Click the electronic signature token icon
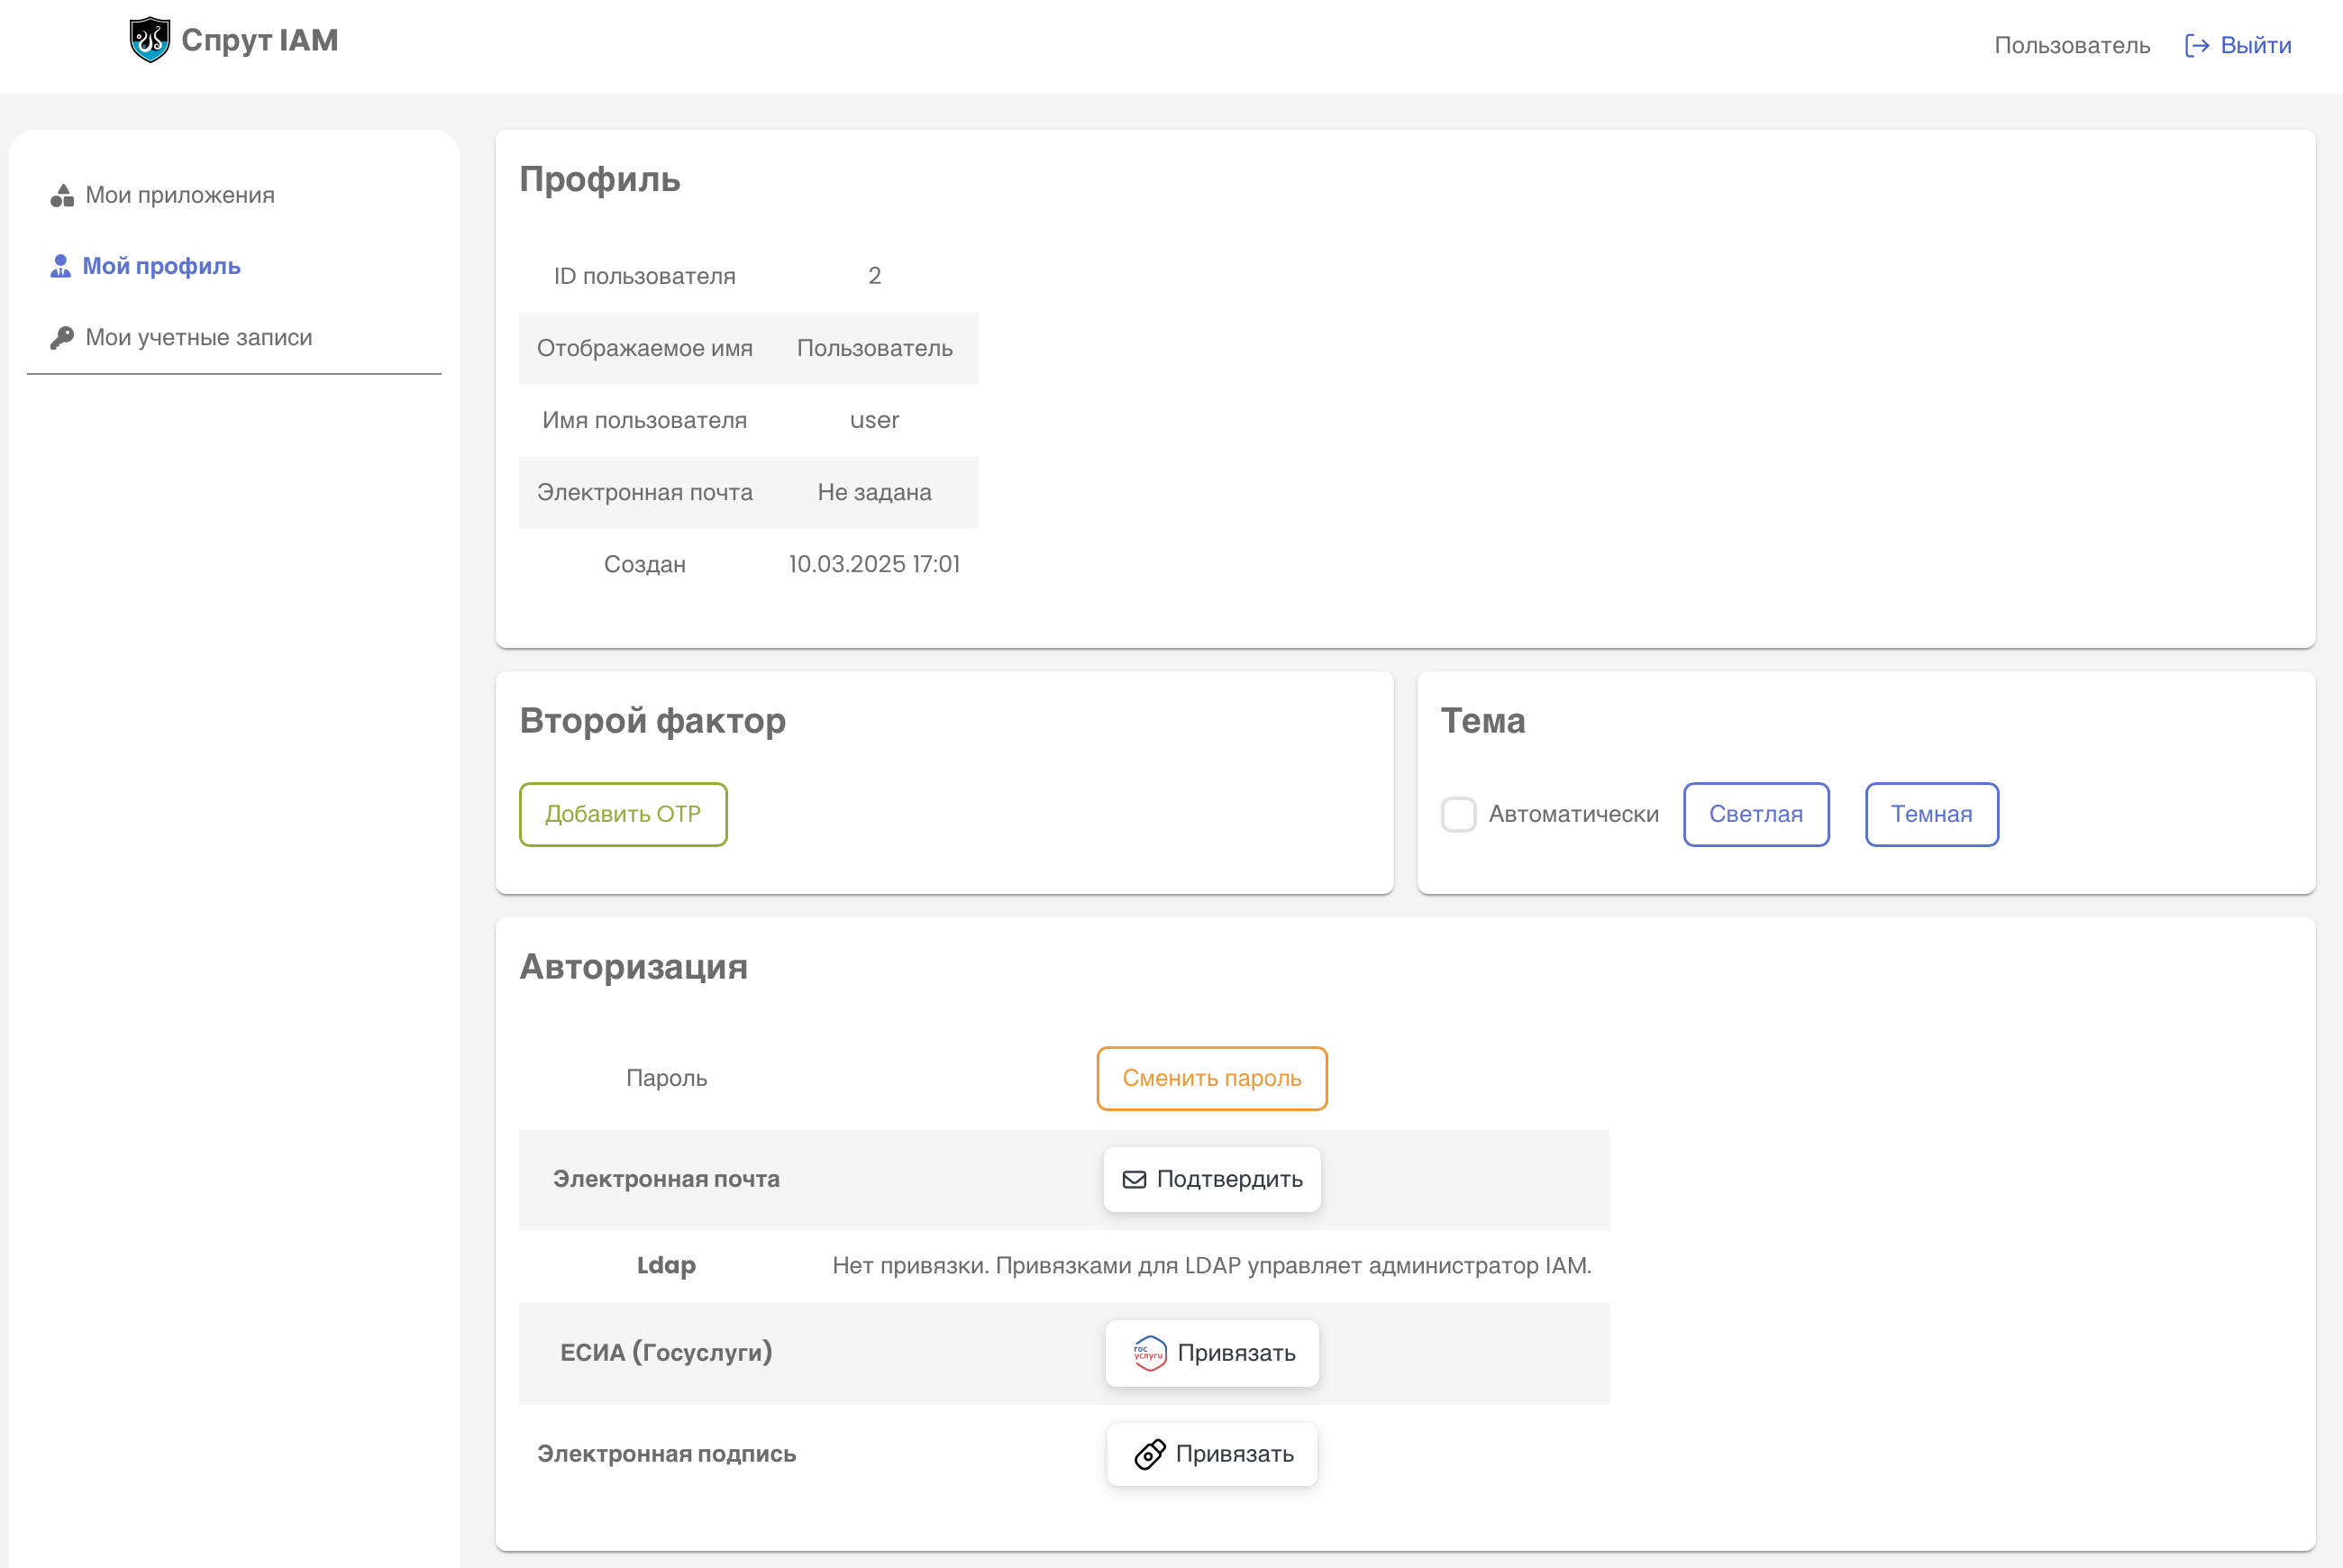2343x1568 pixels. coord(1150,1454)
